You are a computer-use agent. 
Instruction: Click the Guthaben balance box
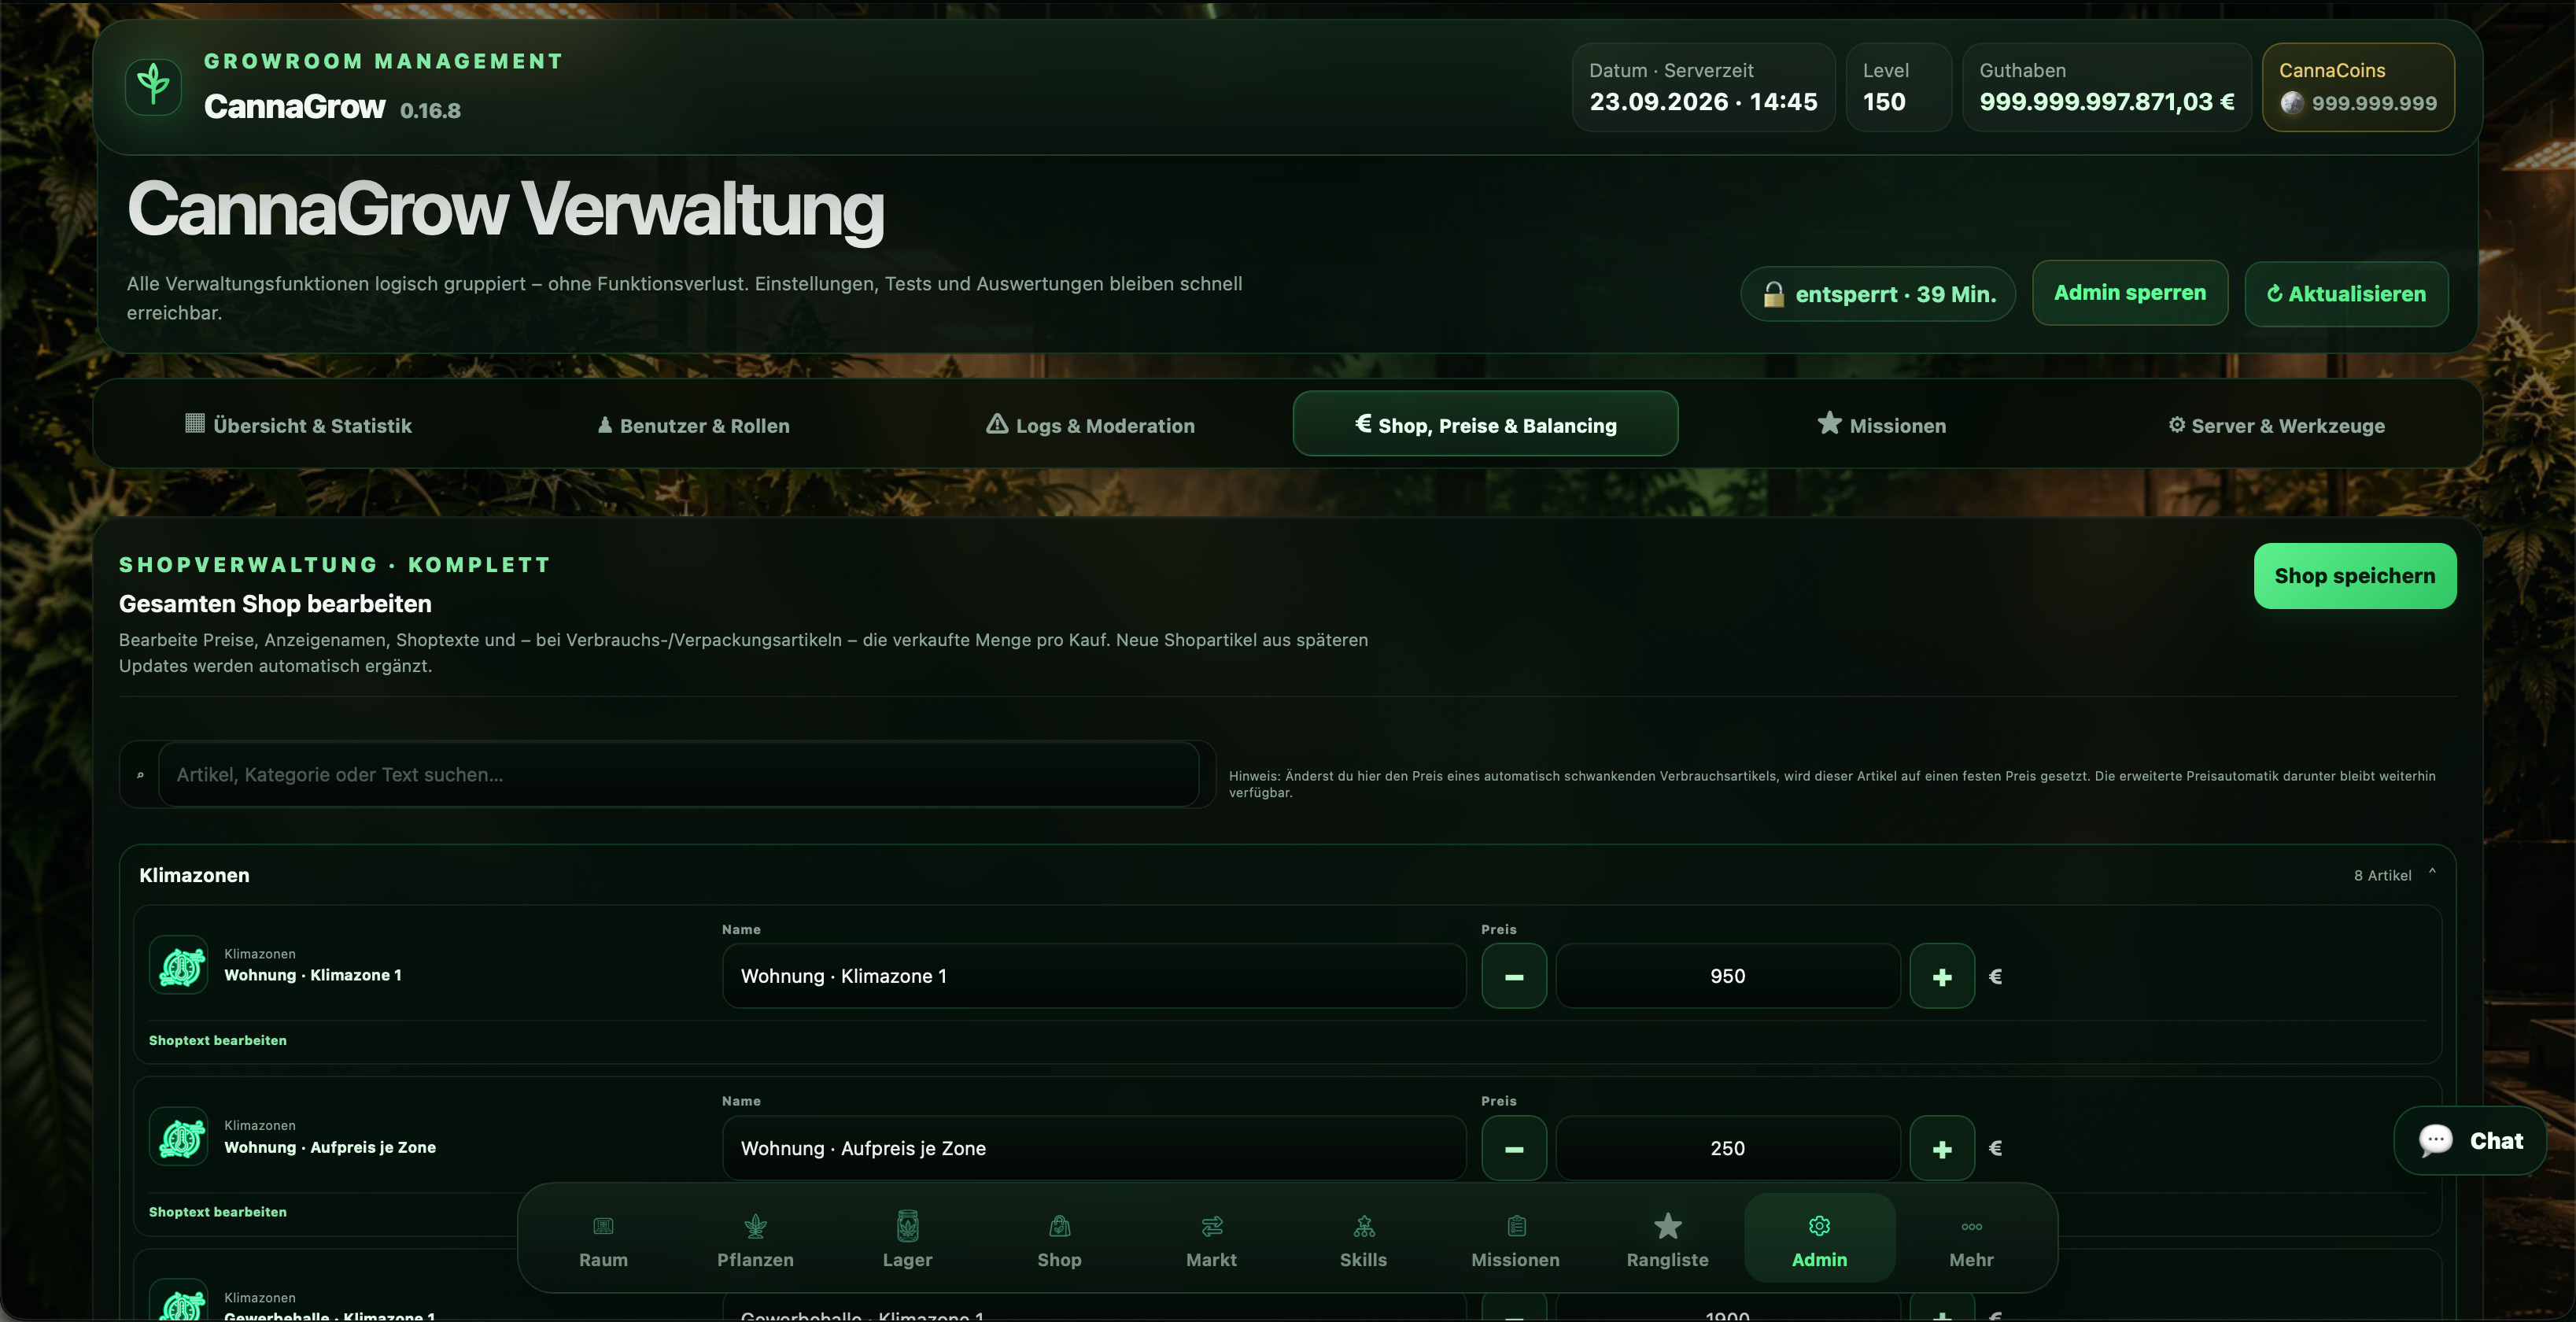2106,87
